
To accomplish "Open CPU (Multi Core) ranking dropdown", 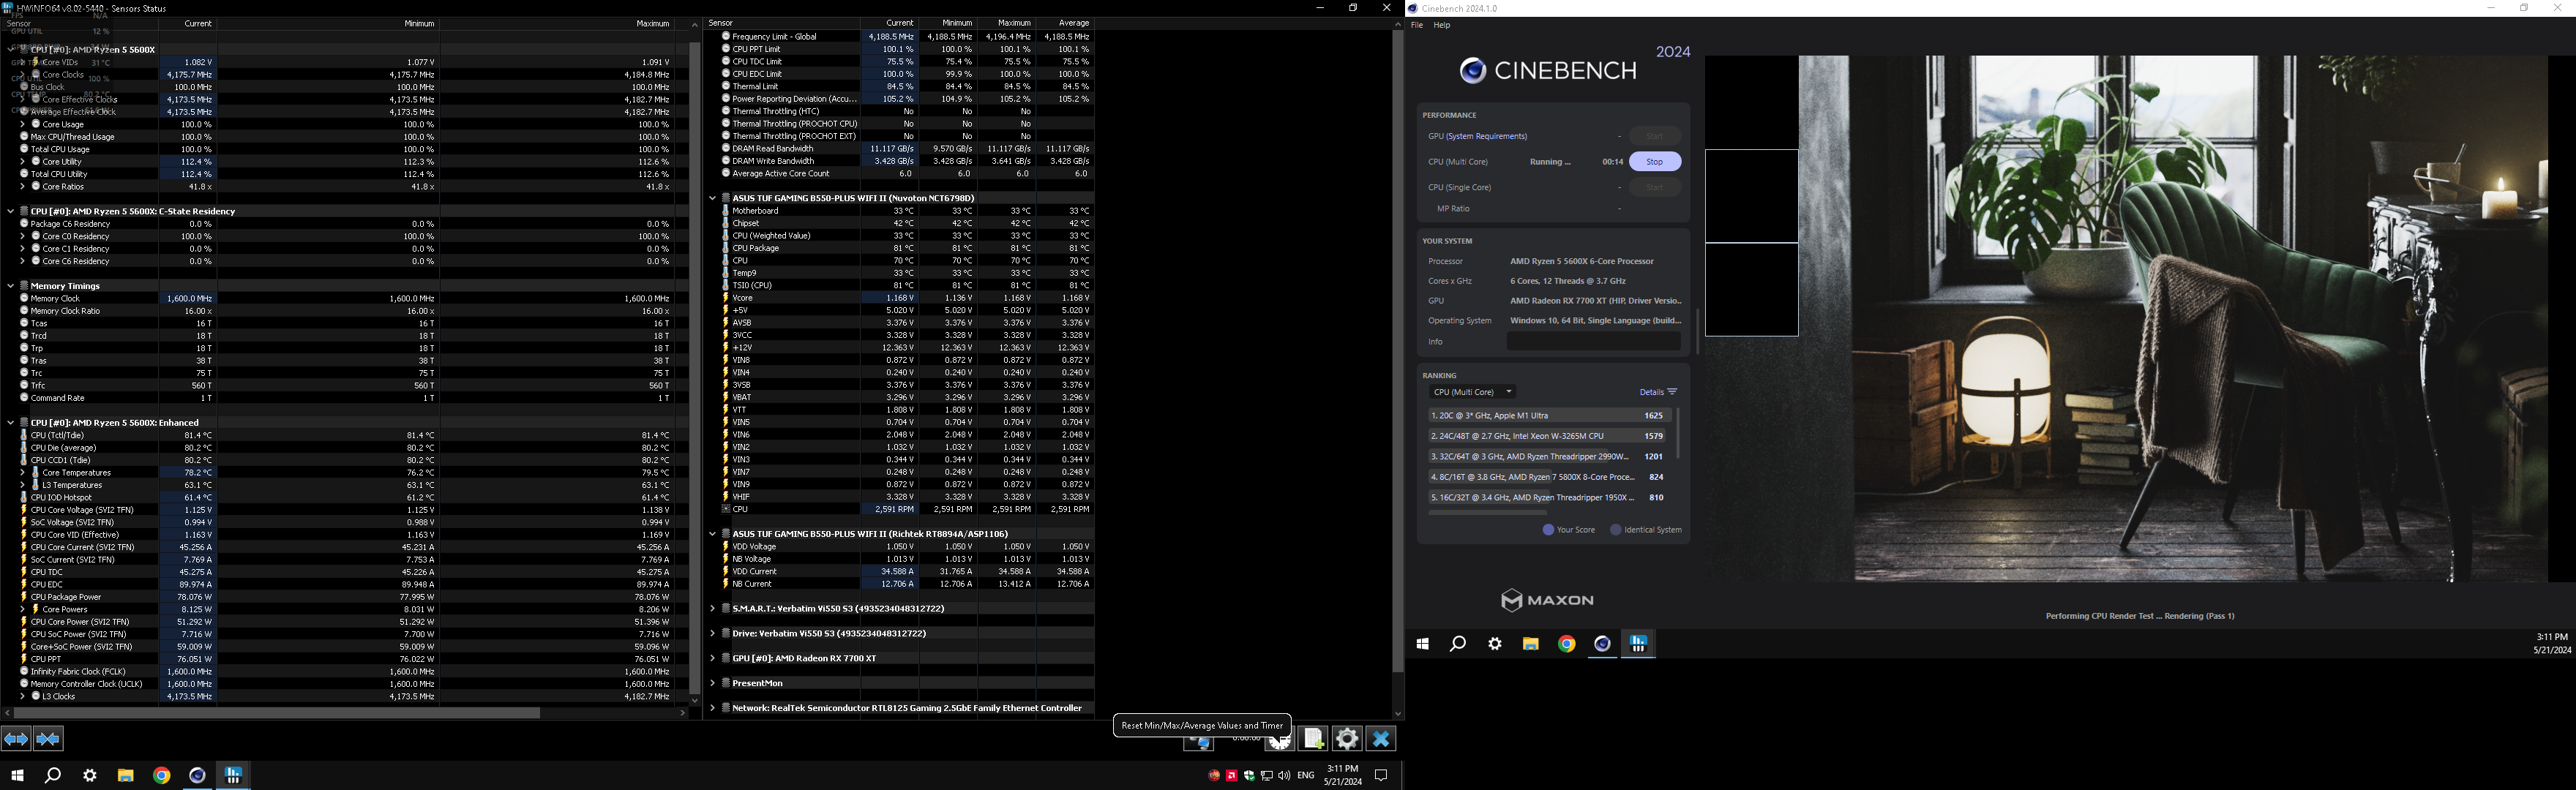I will (x=1473, y=392).
